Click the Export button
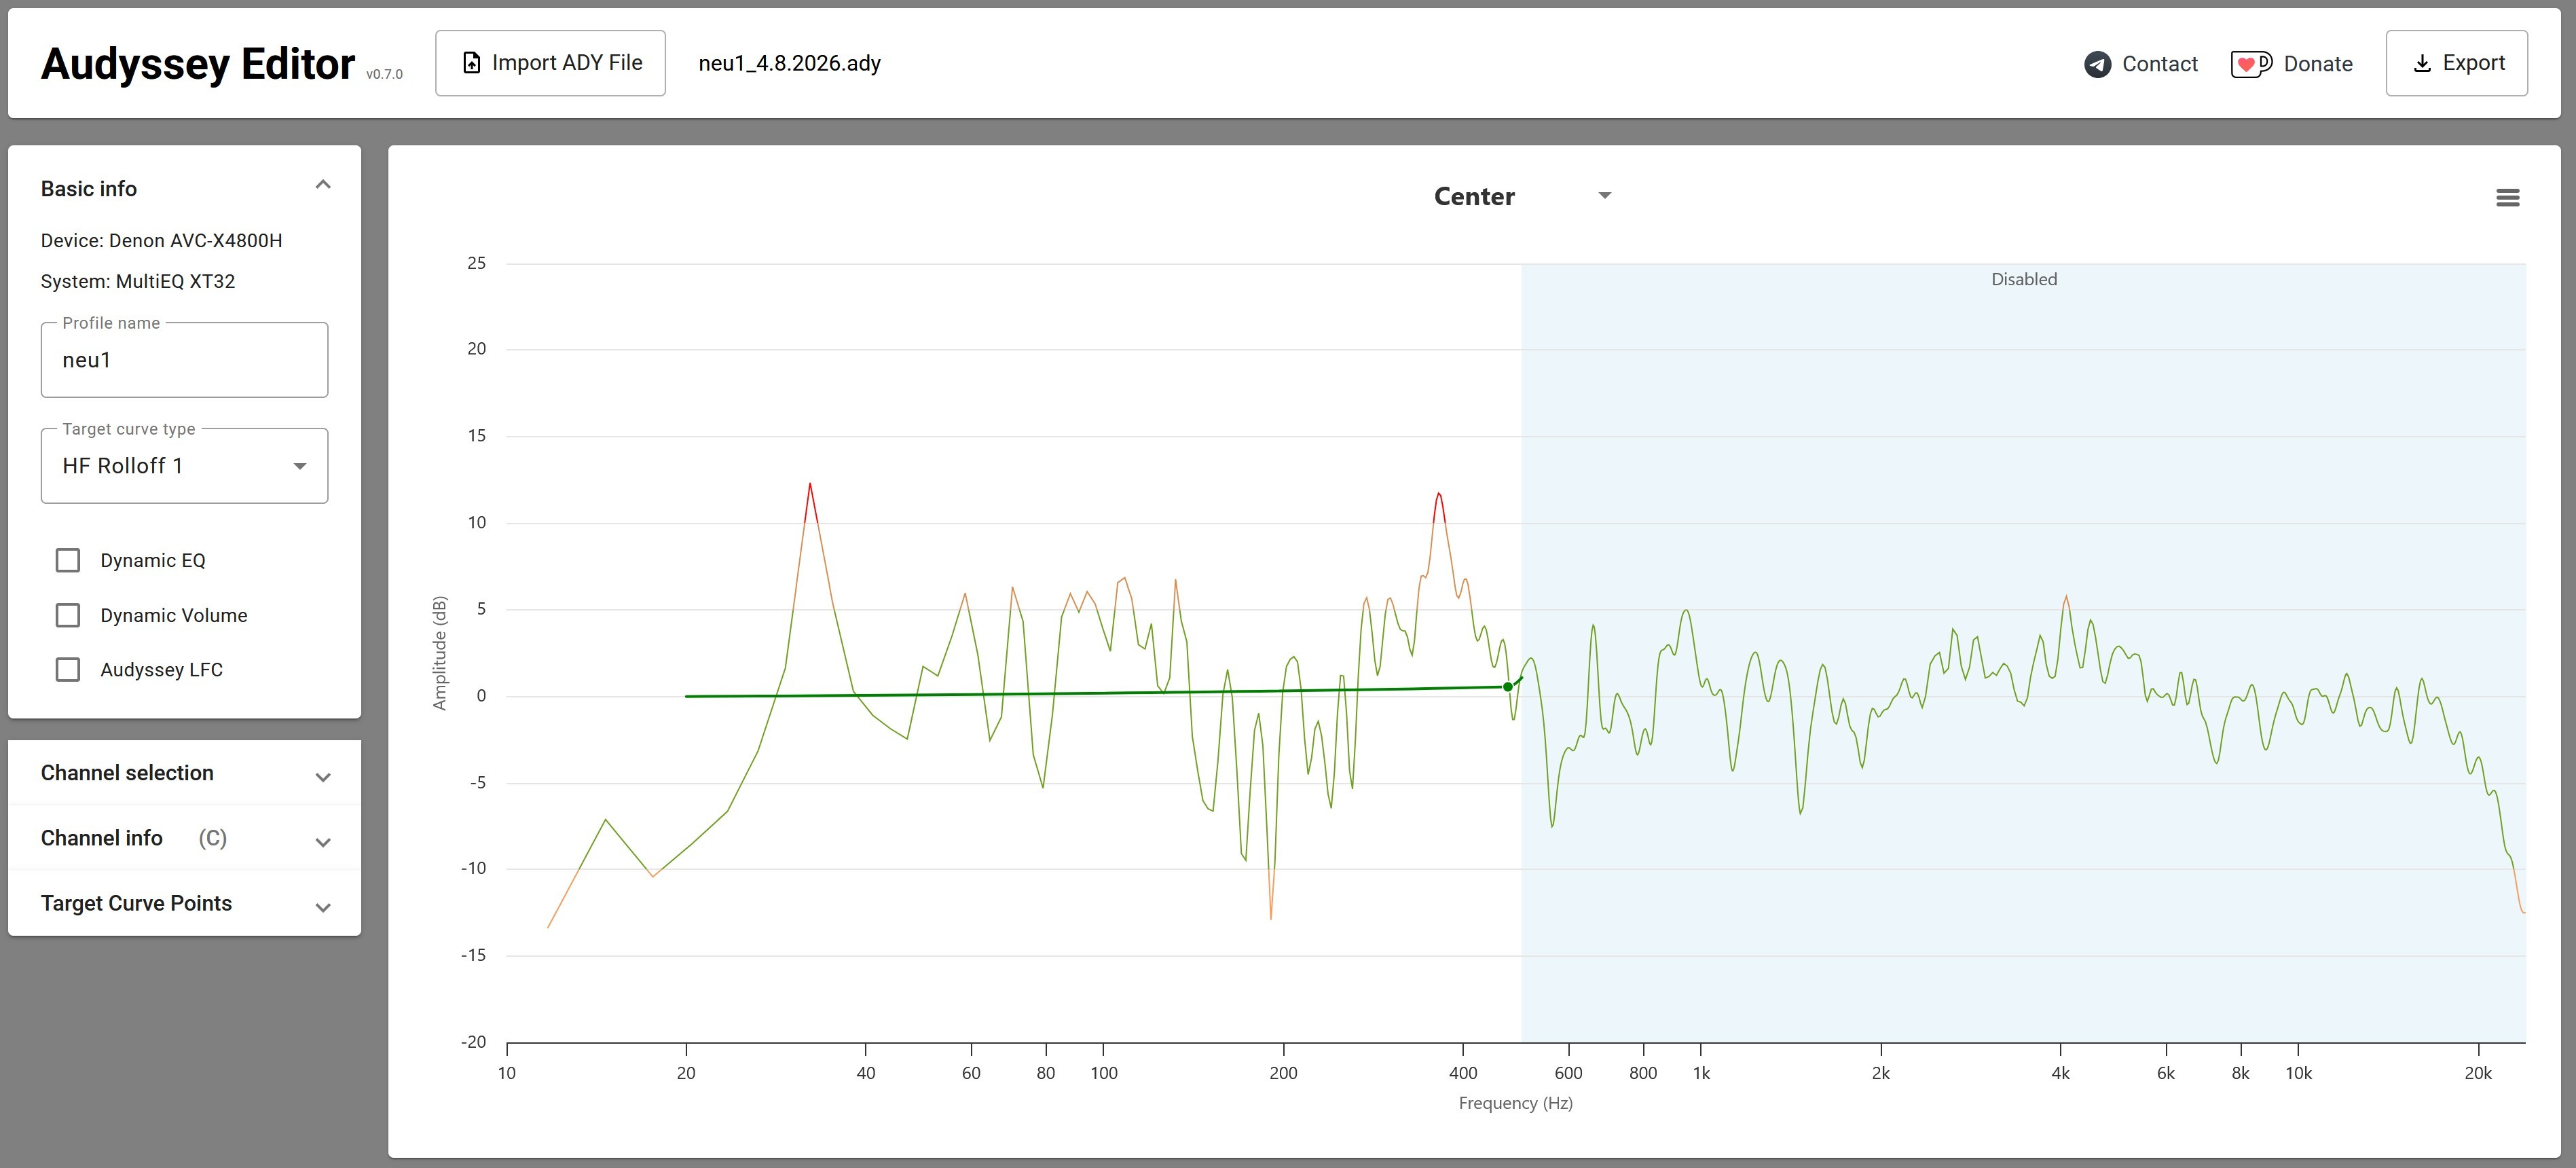 [x=2456, y=63]
